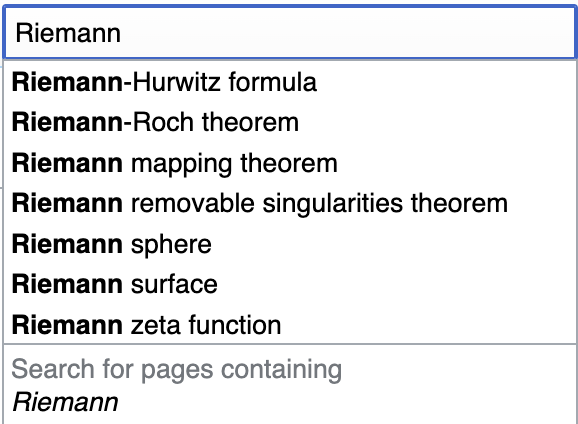Place cursor after Riemann text in search box
This screenshot has height=424, width=578.
(122, 33)
